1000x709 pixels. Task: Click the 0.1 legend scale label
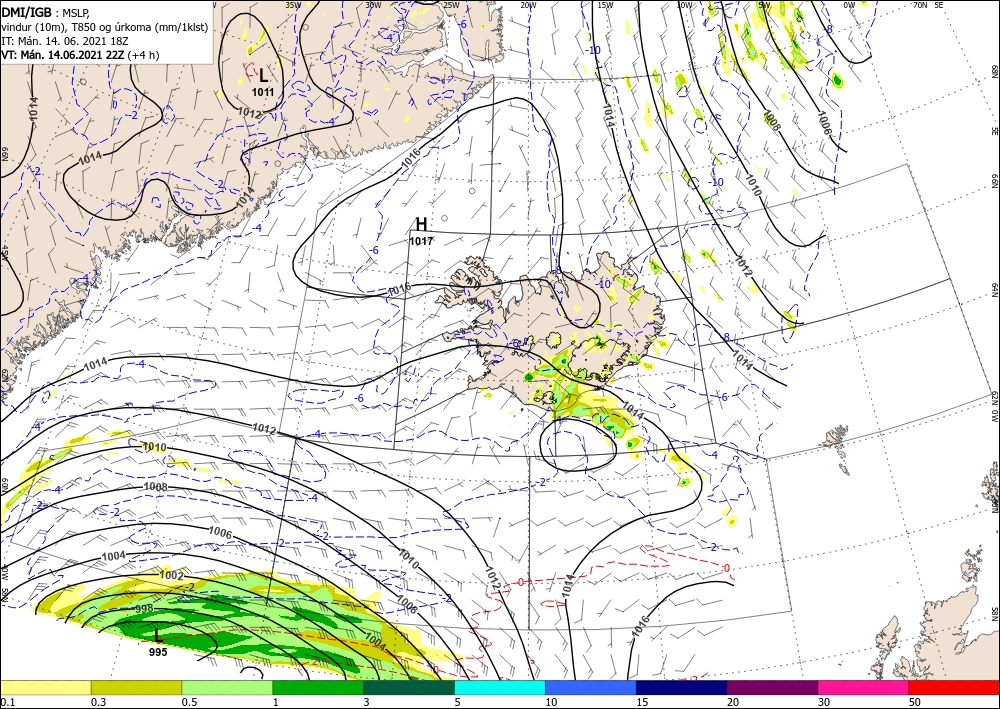tap(7, 702)
